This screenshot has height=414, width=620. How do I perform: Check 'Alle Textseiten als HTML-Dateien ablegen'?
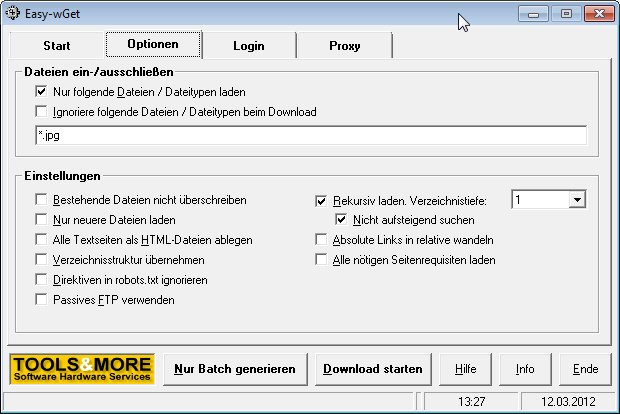[41, 240]
